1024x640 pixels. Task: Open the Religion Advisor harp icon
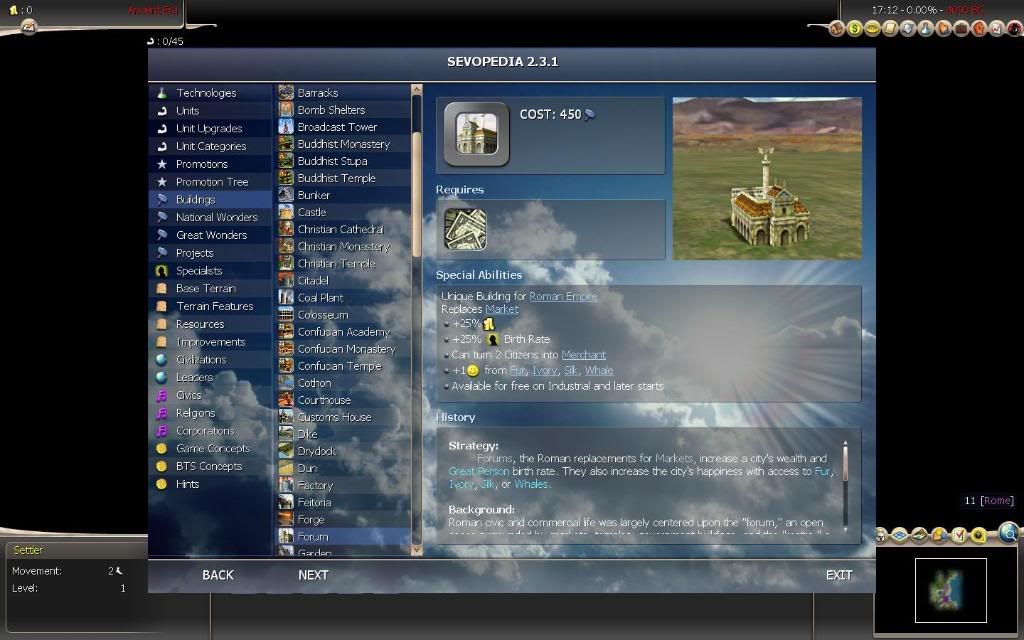click(x=944, y=28)
